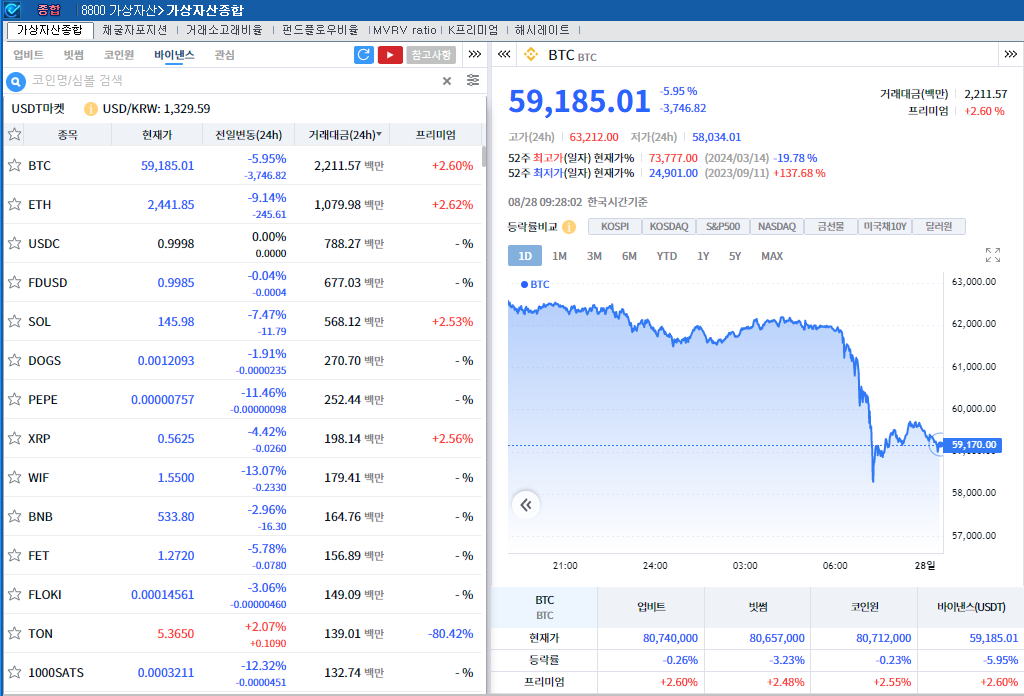Image resolution: width=1024 pixels, height=696 pixels.
Task: Click >>> arrows at far right of BTC header
Action: tap(1010, 54)
